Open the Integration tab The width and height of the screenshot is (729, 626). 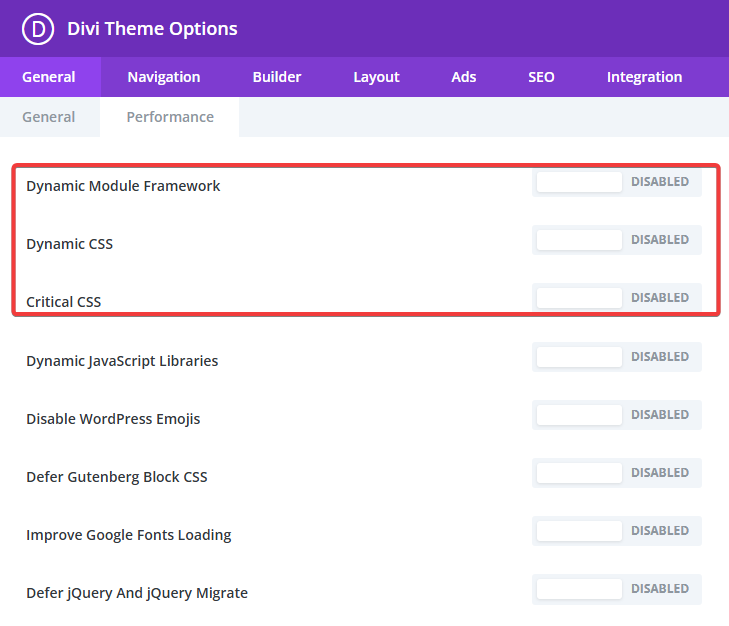pyautogui.click(x=644, y=77)
